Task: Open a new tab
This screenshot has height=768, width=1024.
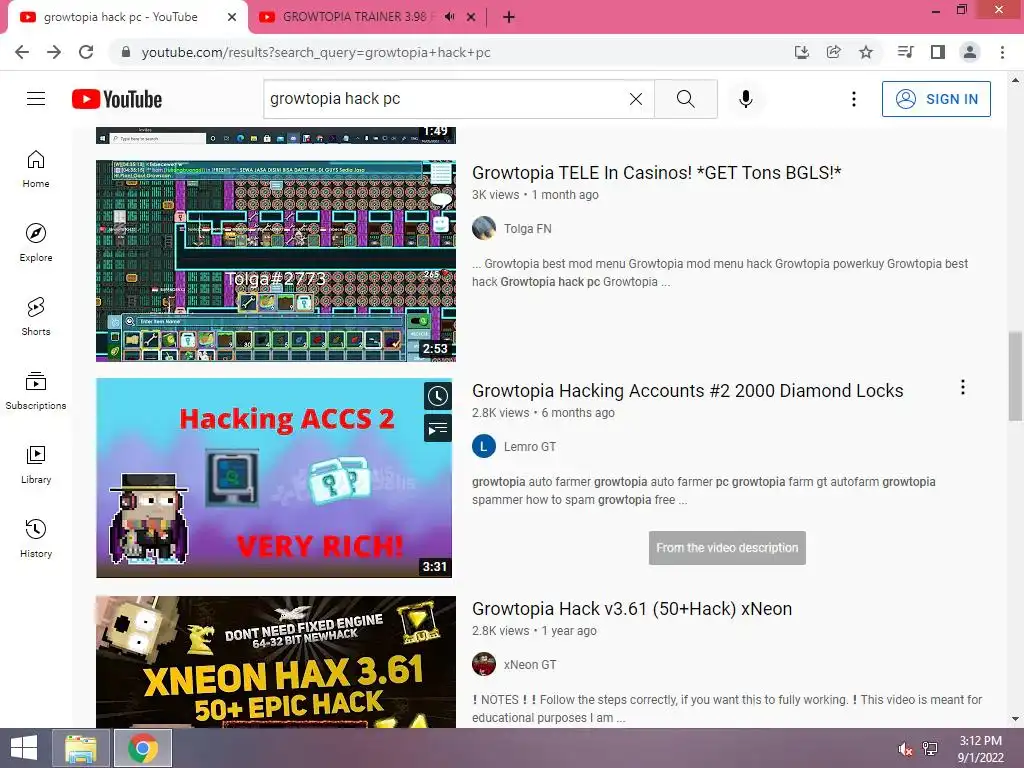Action: point(509,17)
